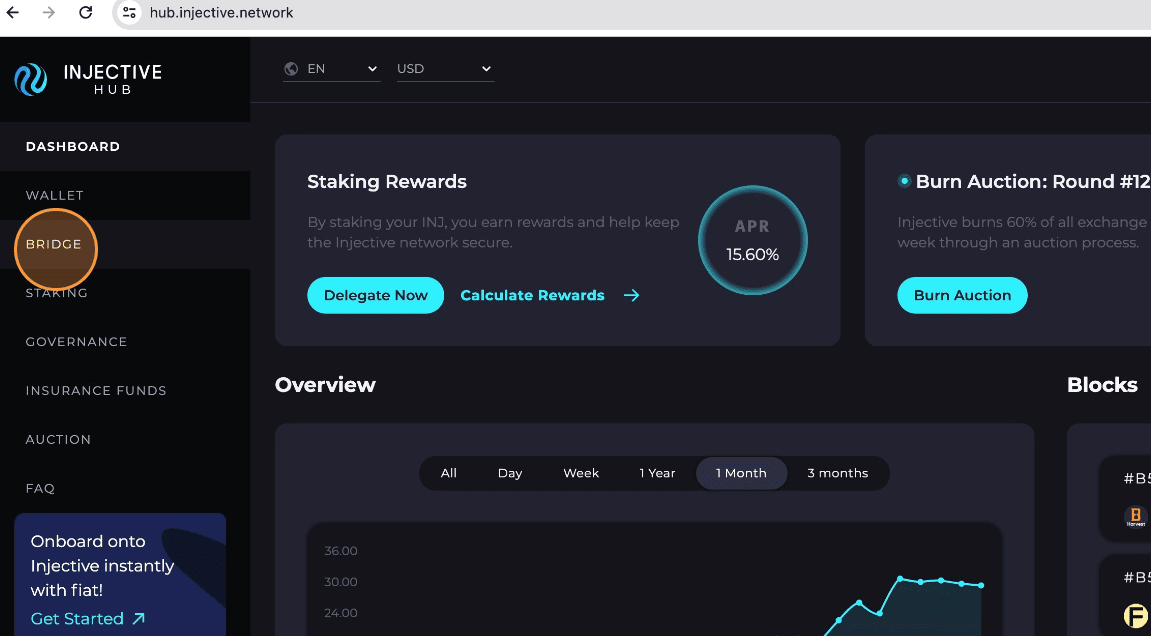Click the APR 15.60% circle

coord(752,240)
